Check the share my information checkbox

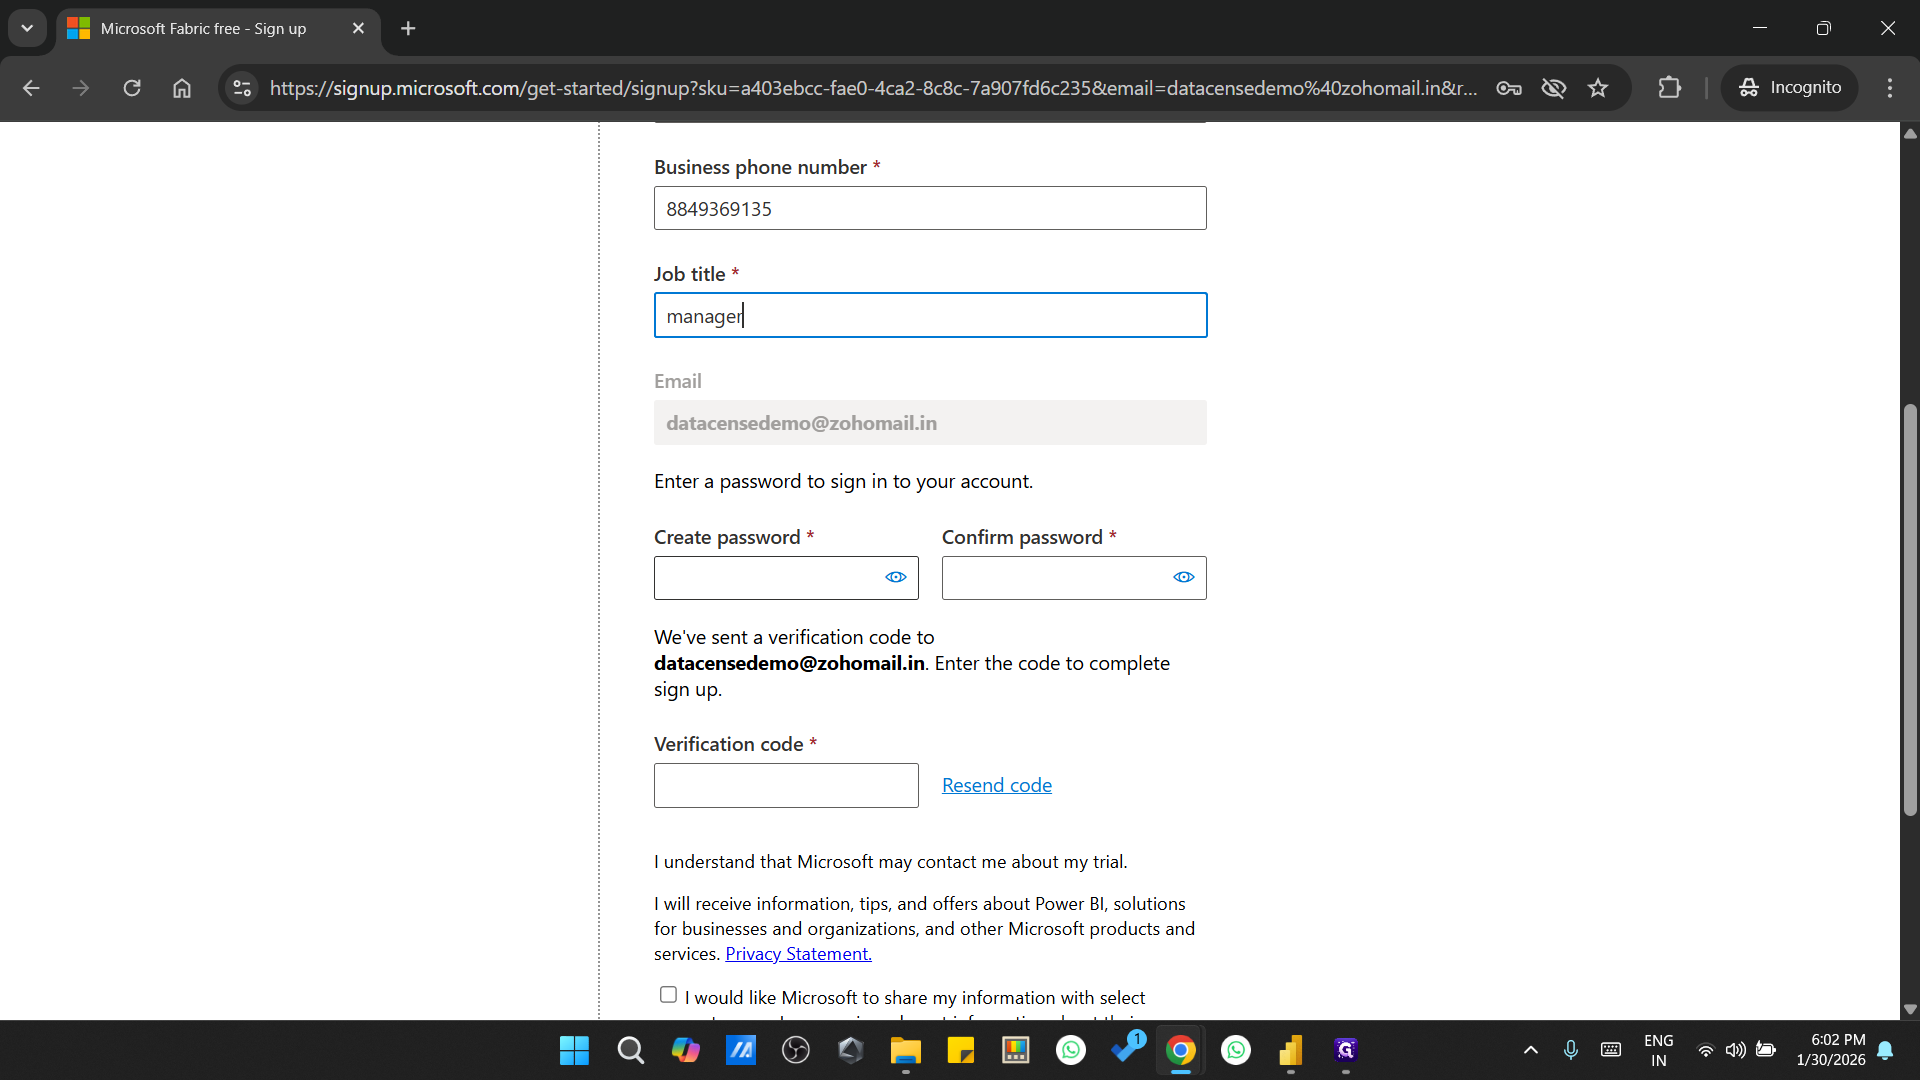(667, 994)
